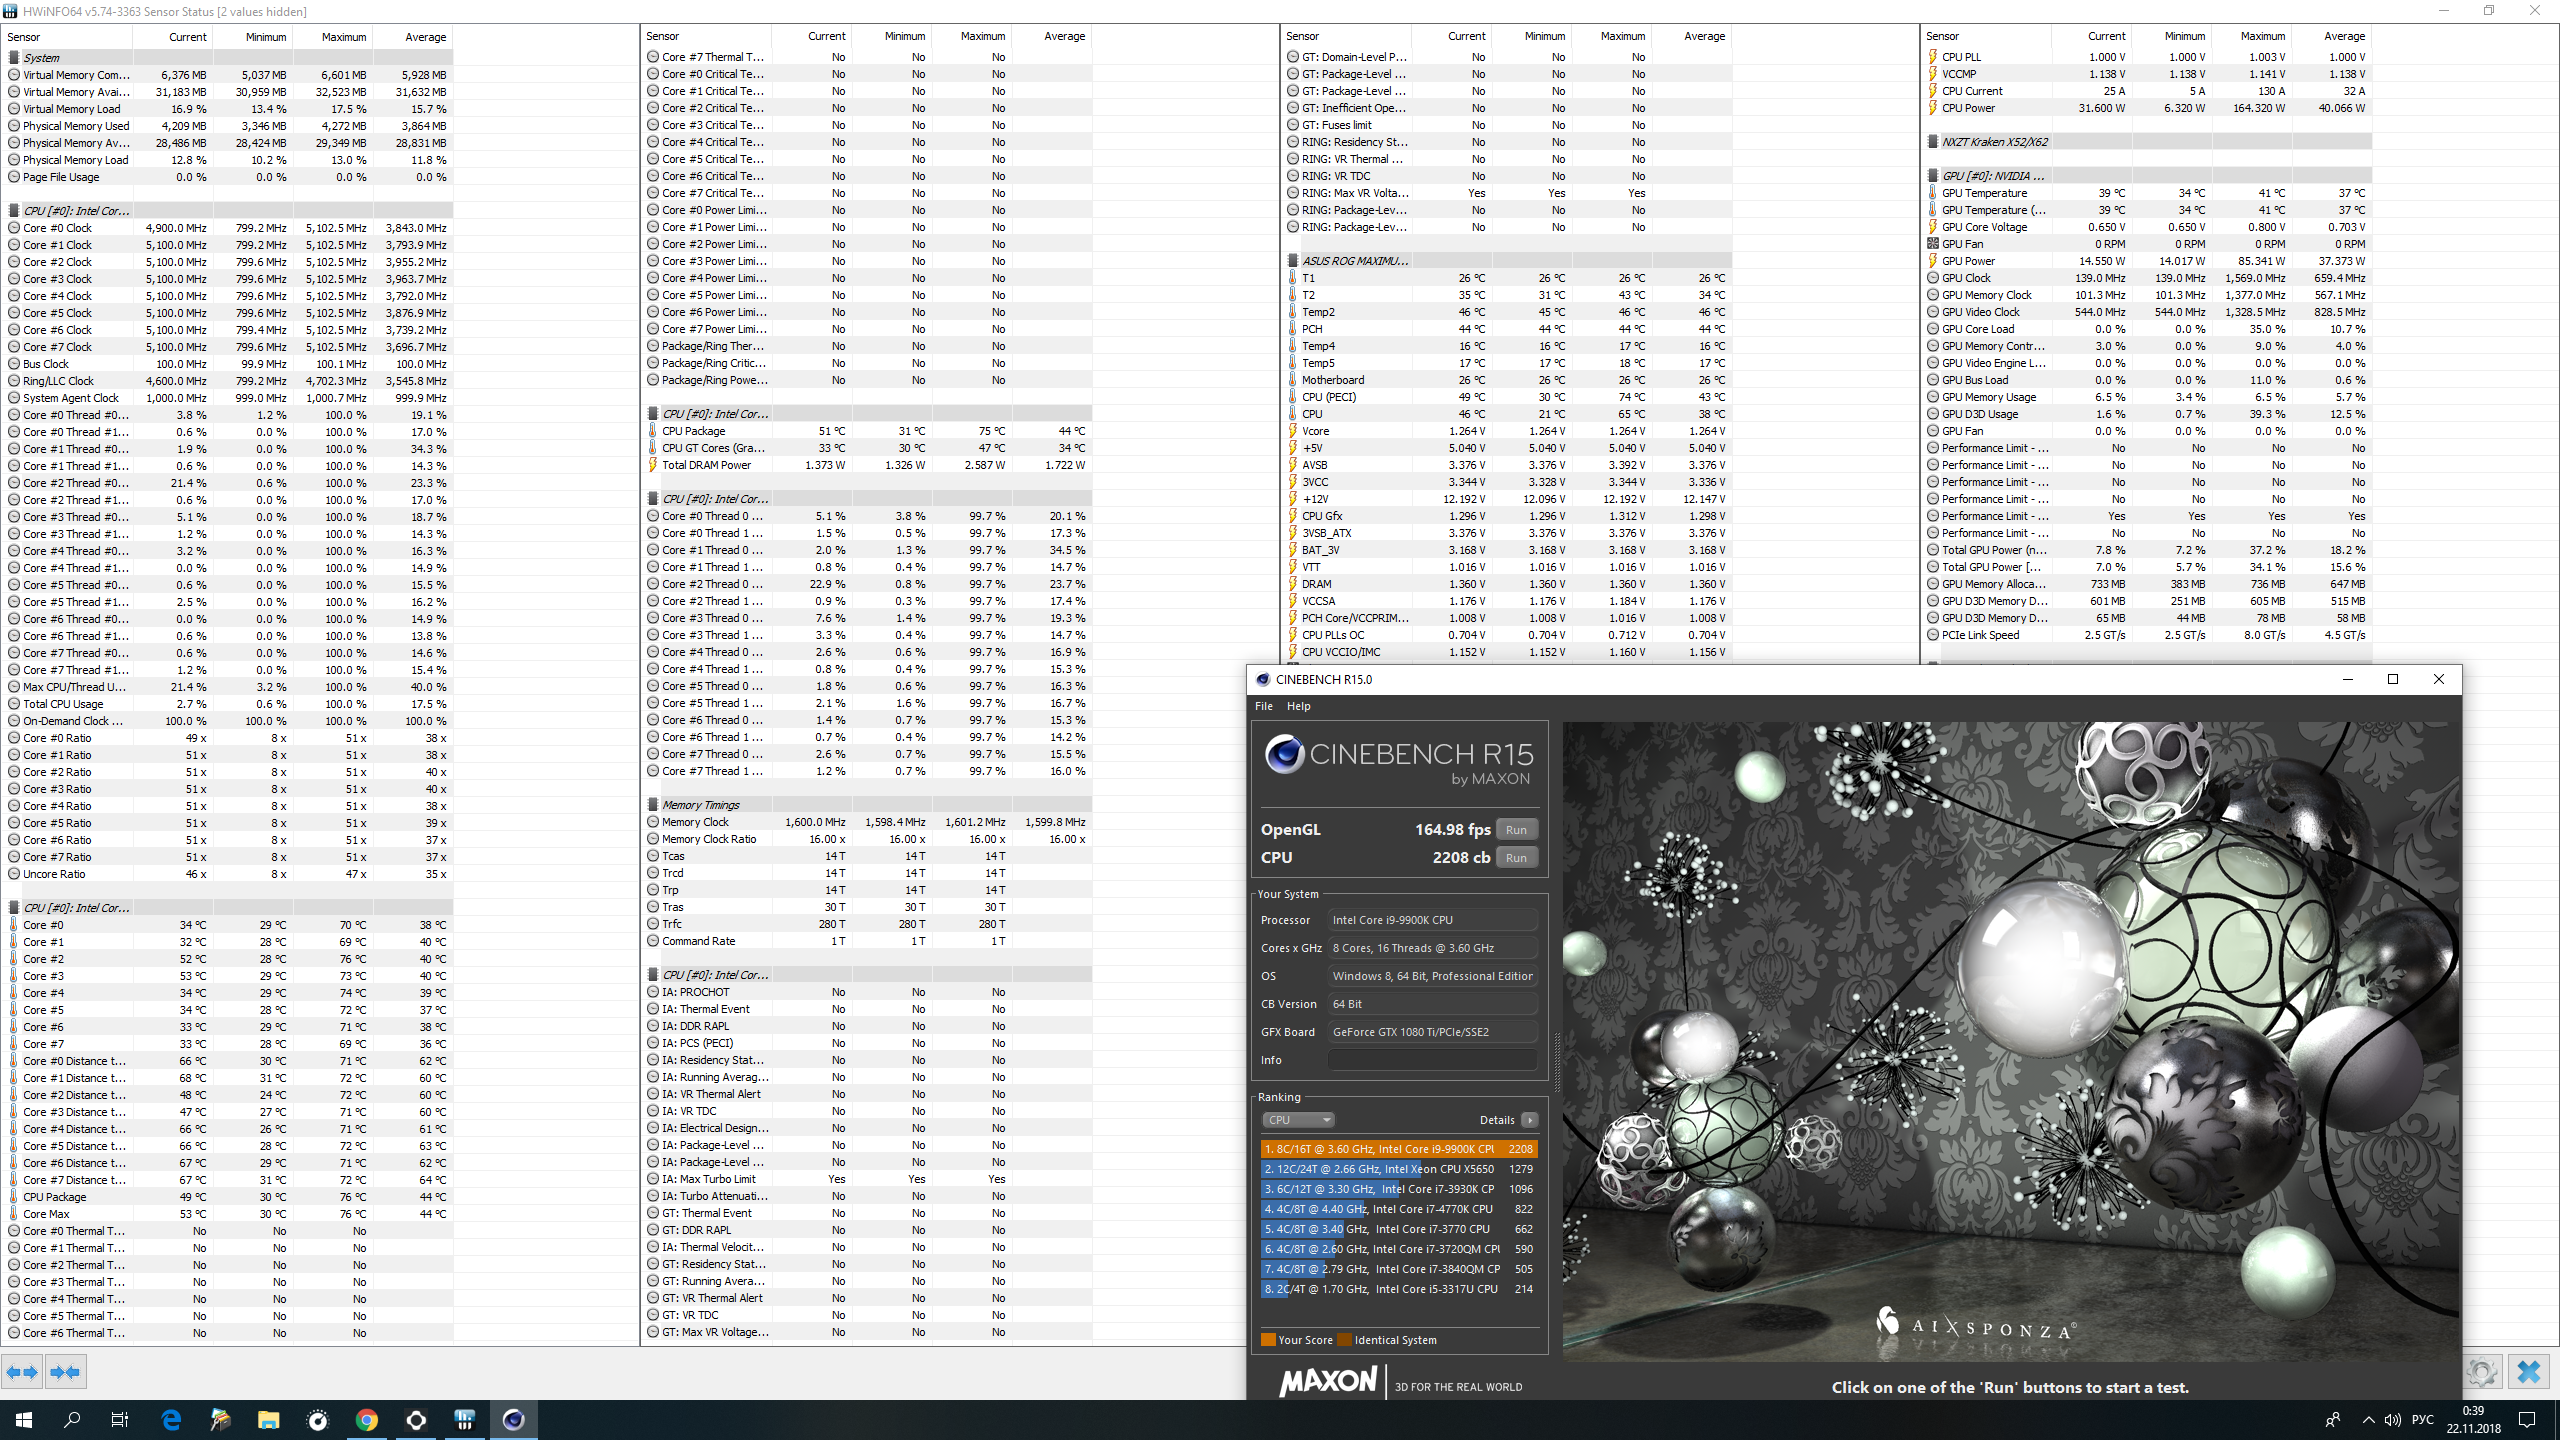
Task: Click the HWiNFO shrink columns arrows button
Action: coord(66,1372)
